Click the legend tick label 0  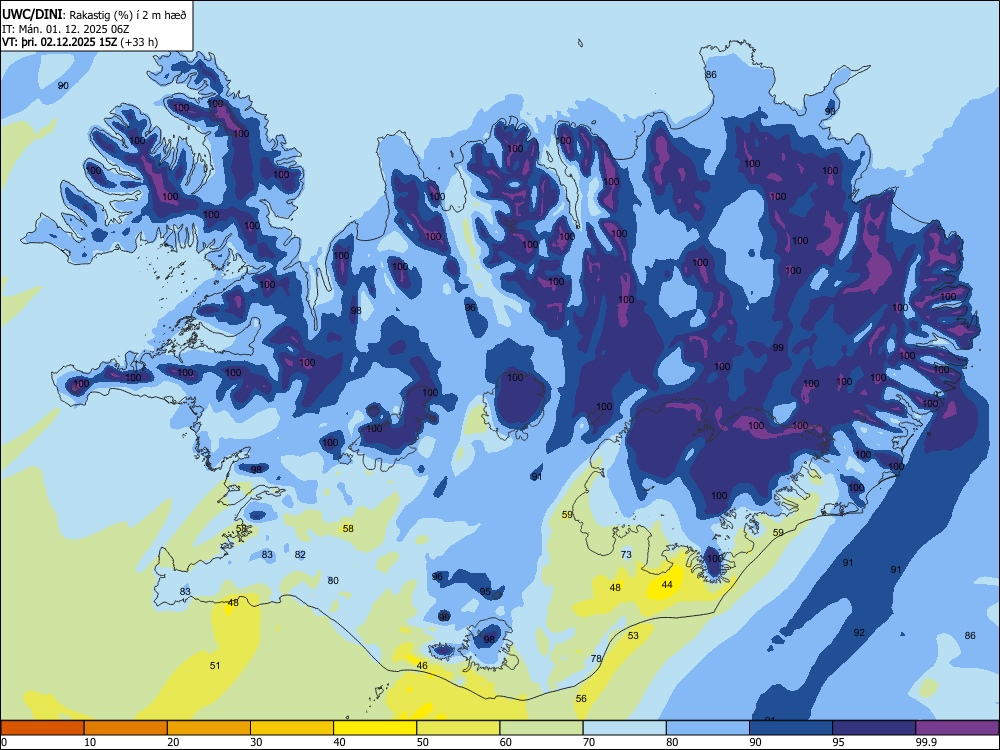pos(4,742)
